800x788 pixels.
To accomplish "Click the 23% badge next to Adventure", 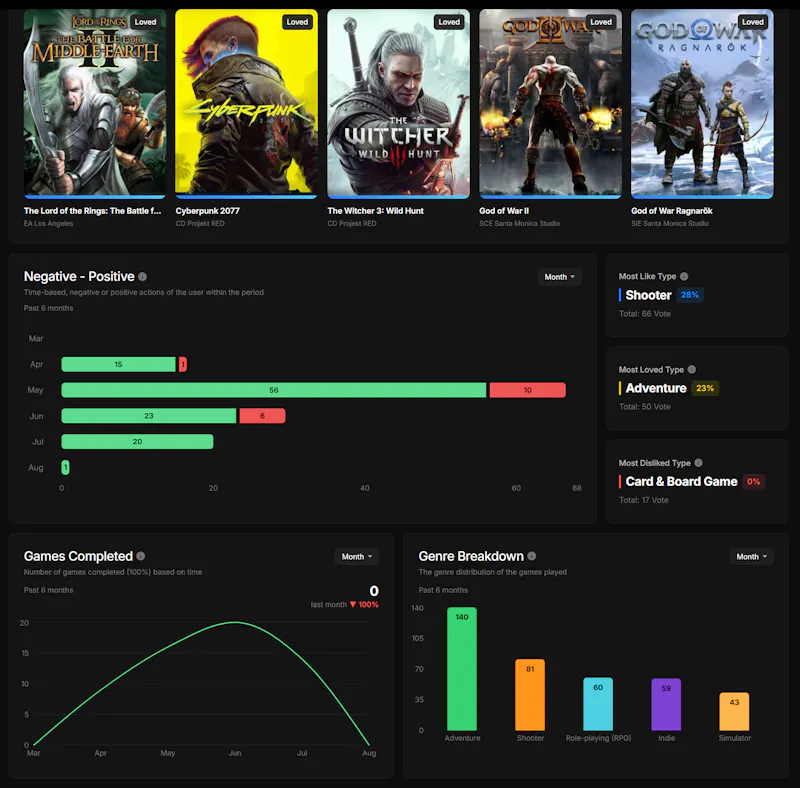I will pos(705,388).
